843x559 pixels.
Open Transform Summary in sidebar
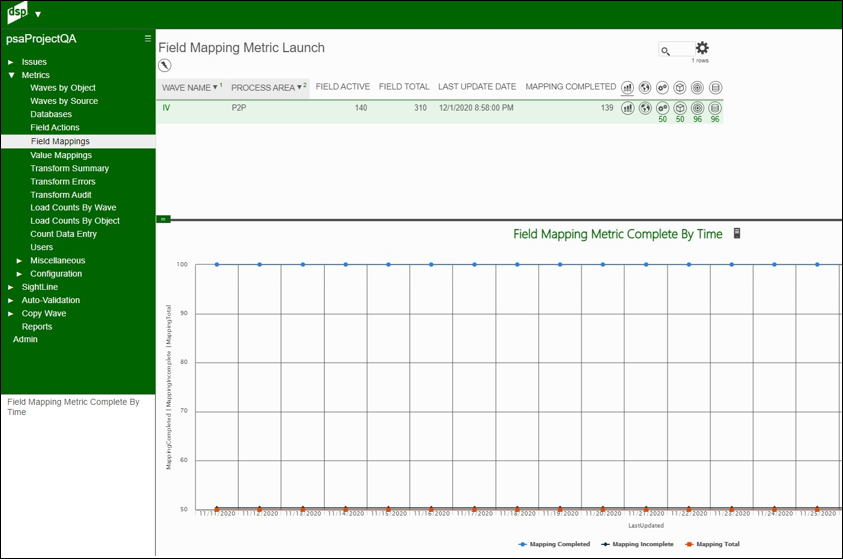point(69,168)
